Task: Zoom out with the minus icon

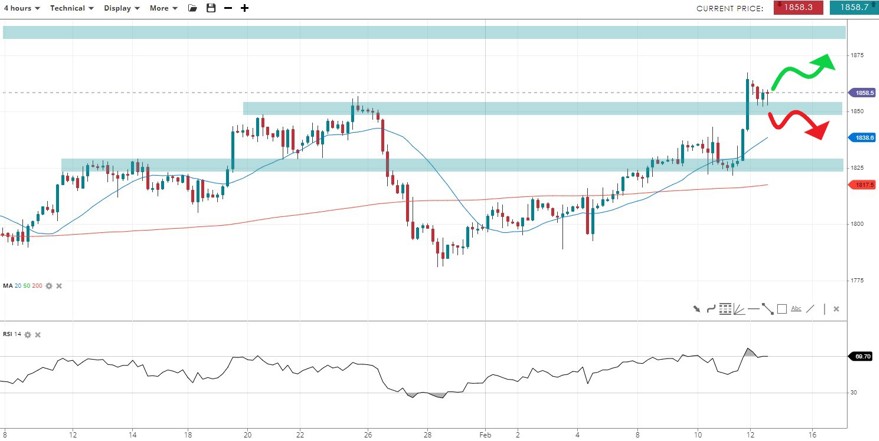Action: (x=228, y=7)
